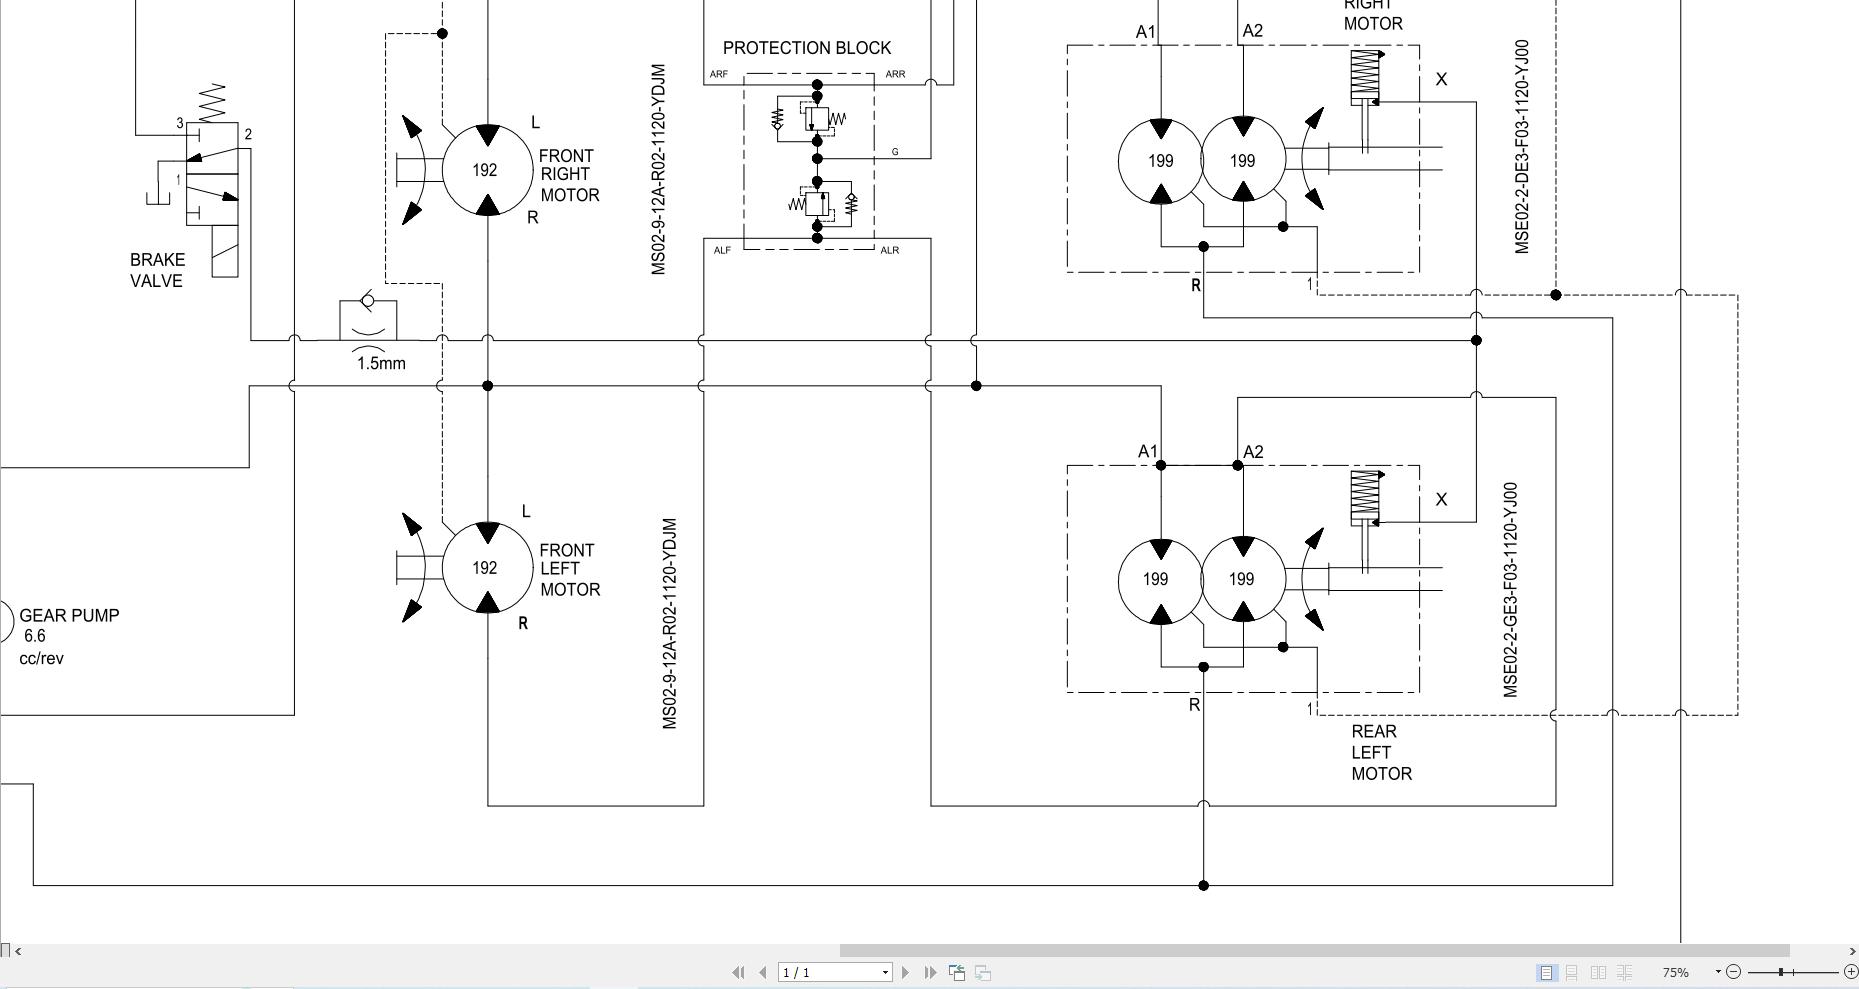Select facing pages layout
This screenshot has height=989, width=1859.
1598,972
